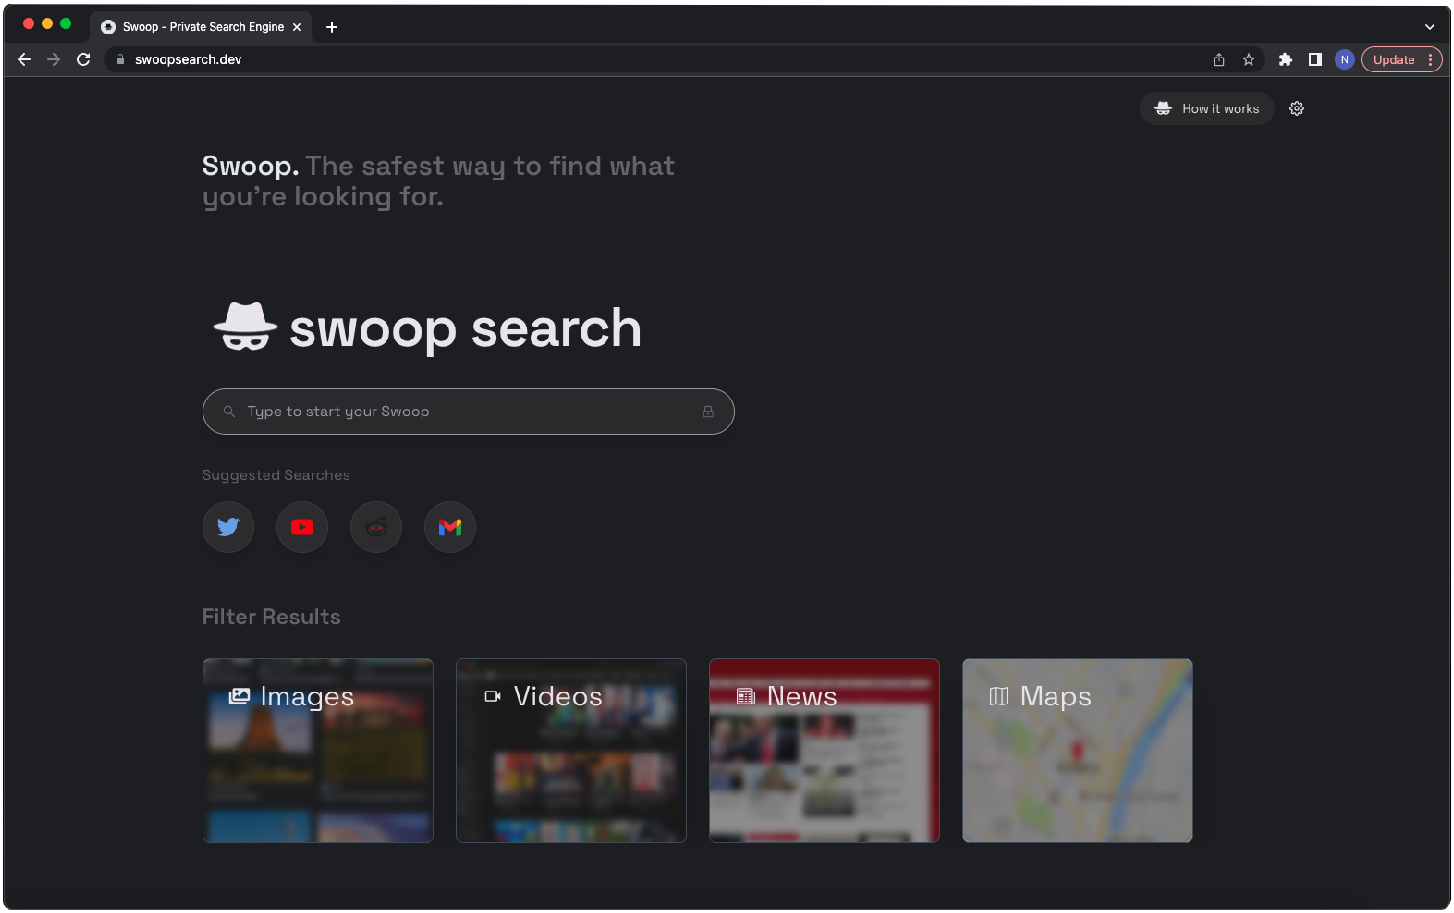The image size is (1454, 913).
Task: Open the profile N avatar menu
Action: [x=1345, y=60]
